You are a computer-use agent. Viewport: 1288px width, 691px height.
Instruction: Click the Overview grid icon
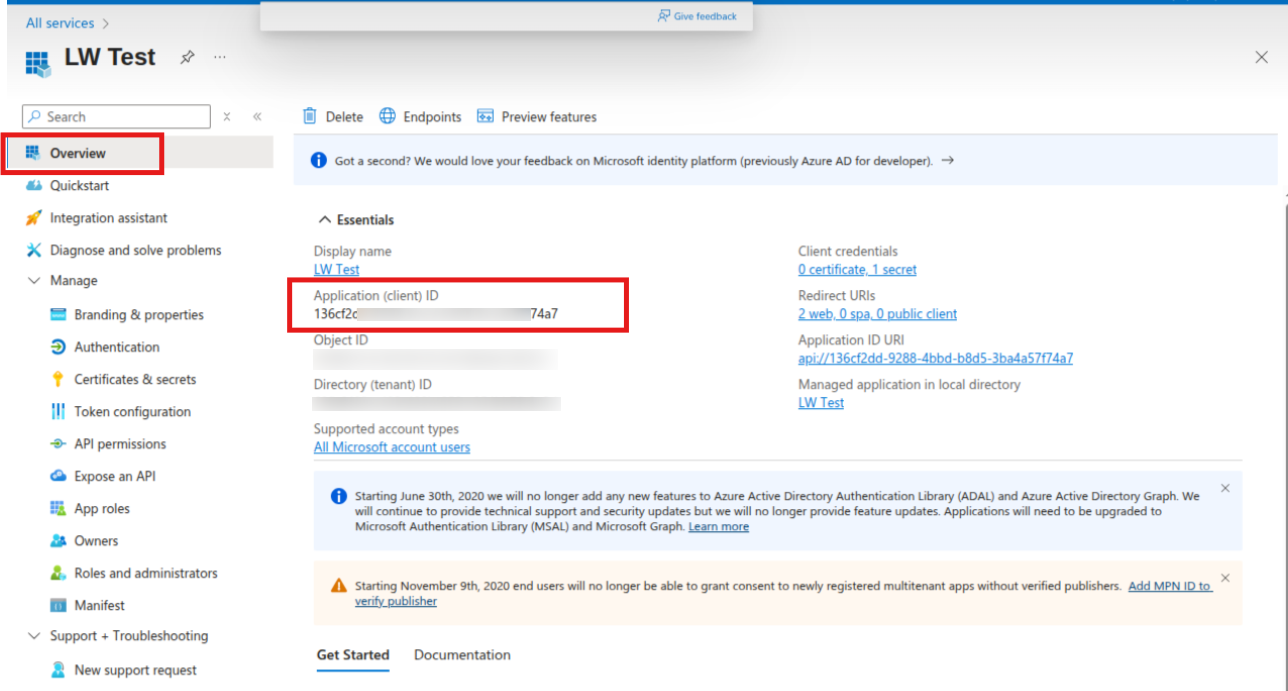[32, 153]
